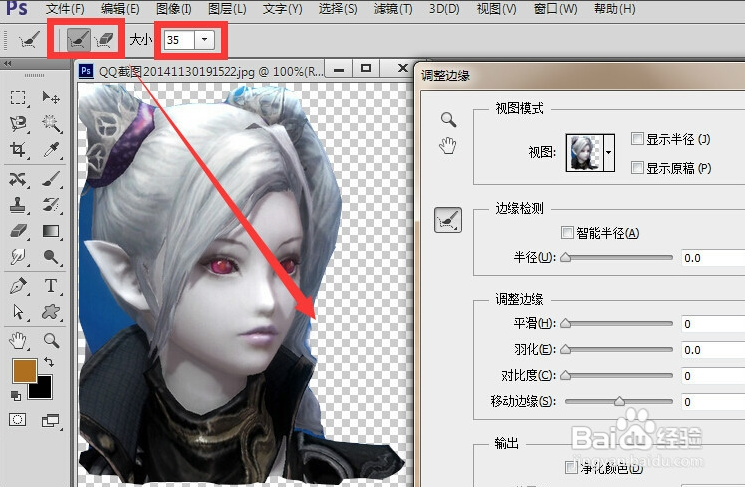Check the 智能半径 option
The image size is (745, 487).
(x=567, y=232)
